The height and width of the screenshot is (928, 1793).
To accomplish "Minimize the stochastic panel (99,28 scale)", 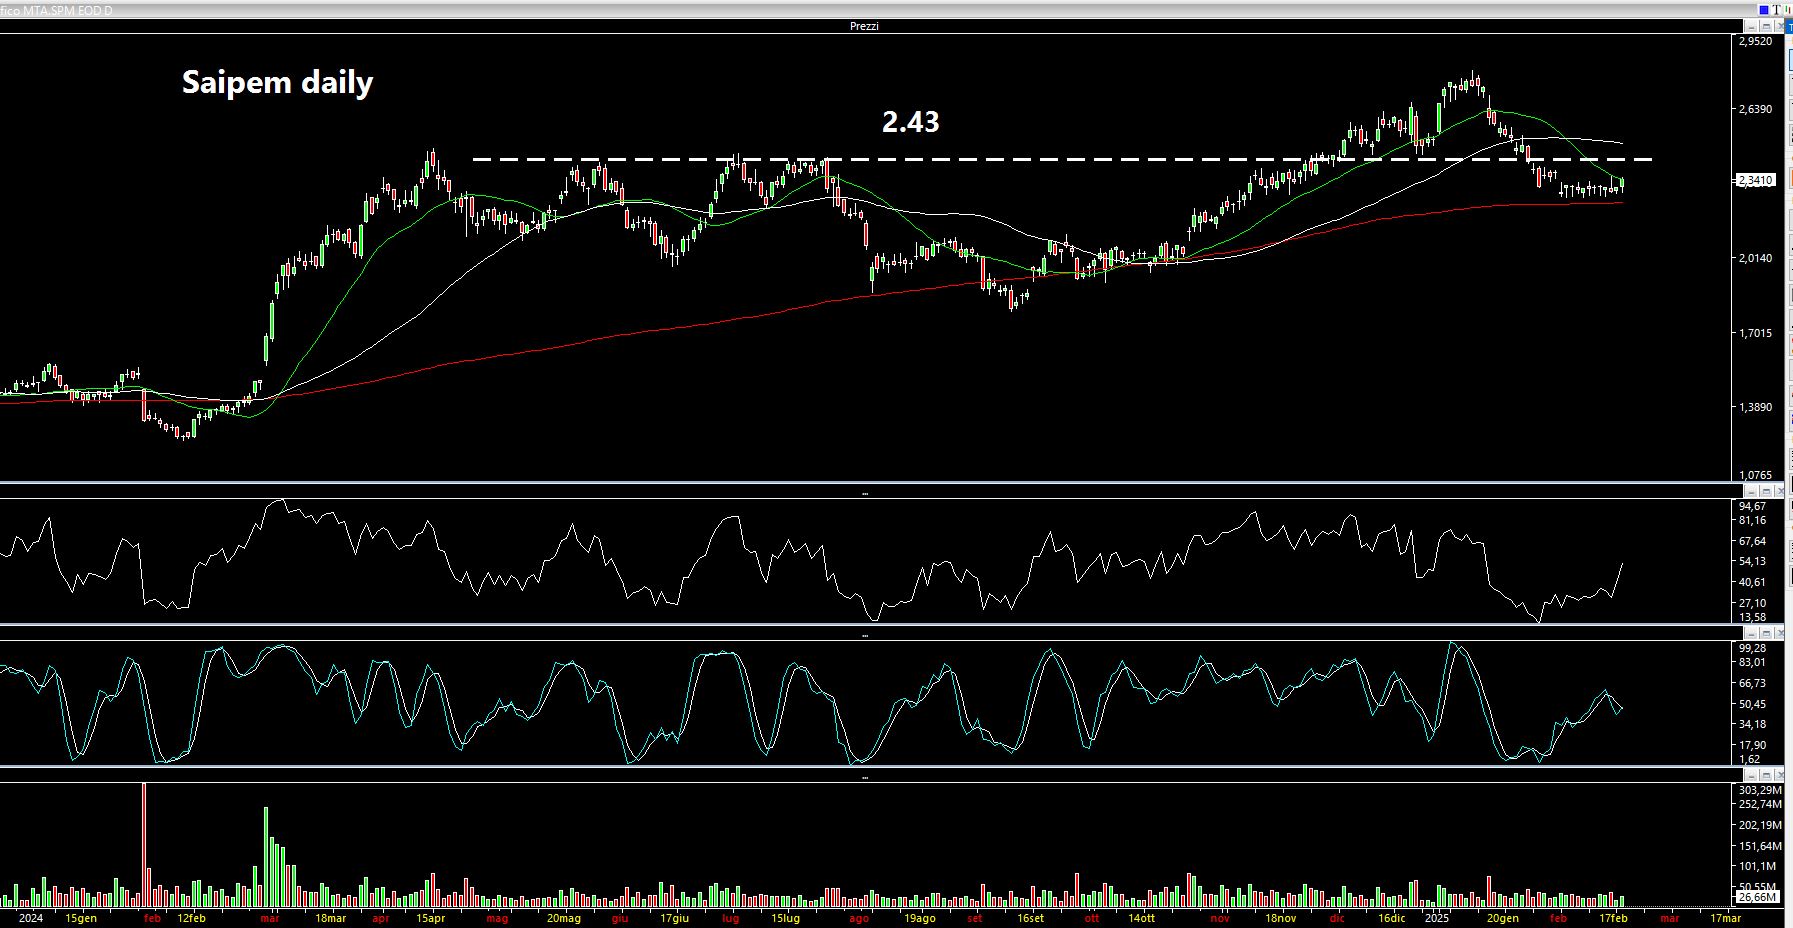I will (x=1752, y=633).
